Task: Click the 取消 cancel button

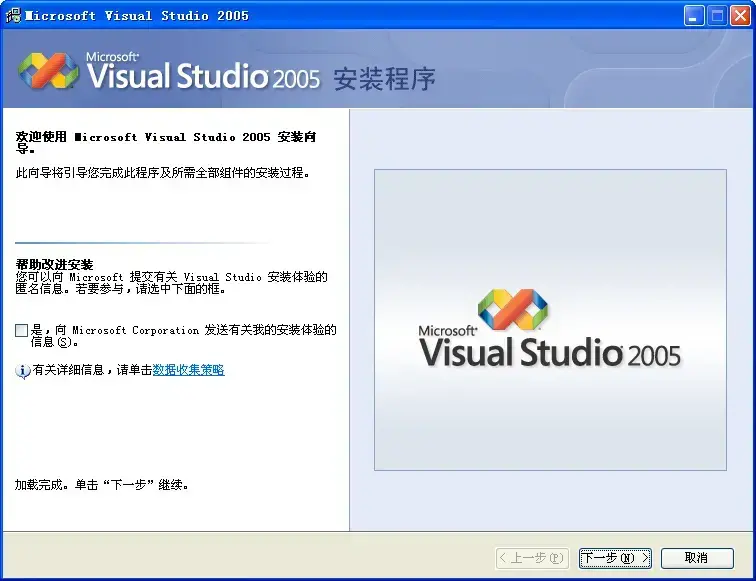Action: tap(697, 558)
